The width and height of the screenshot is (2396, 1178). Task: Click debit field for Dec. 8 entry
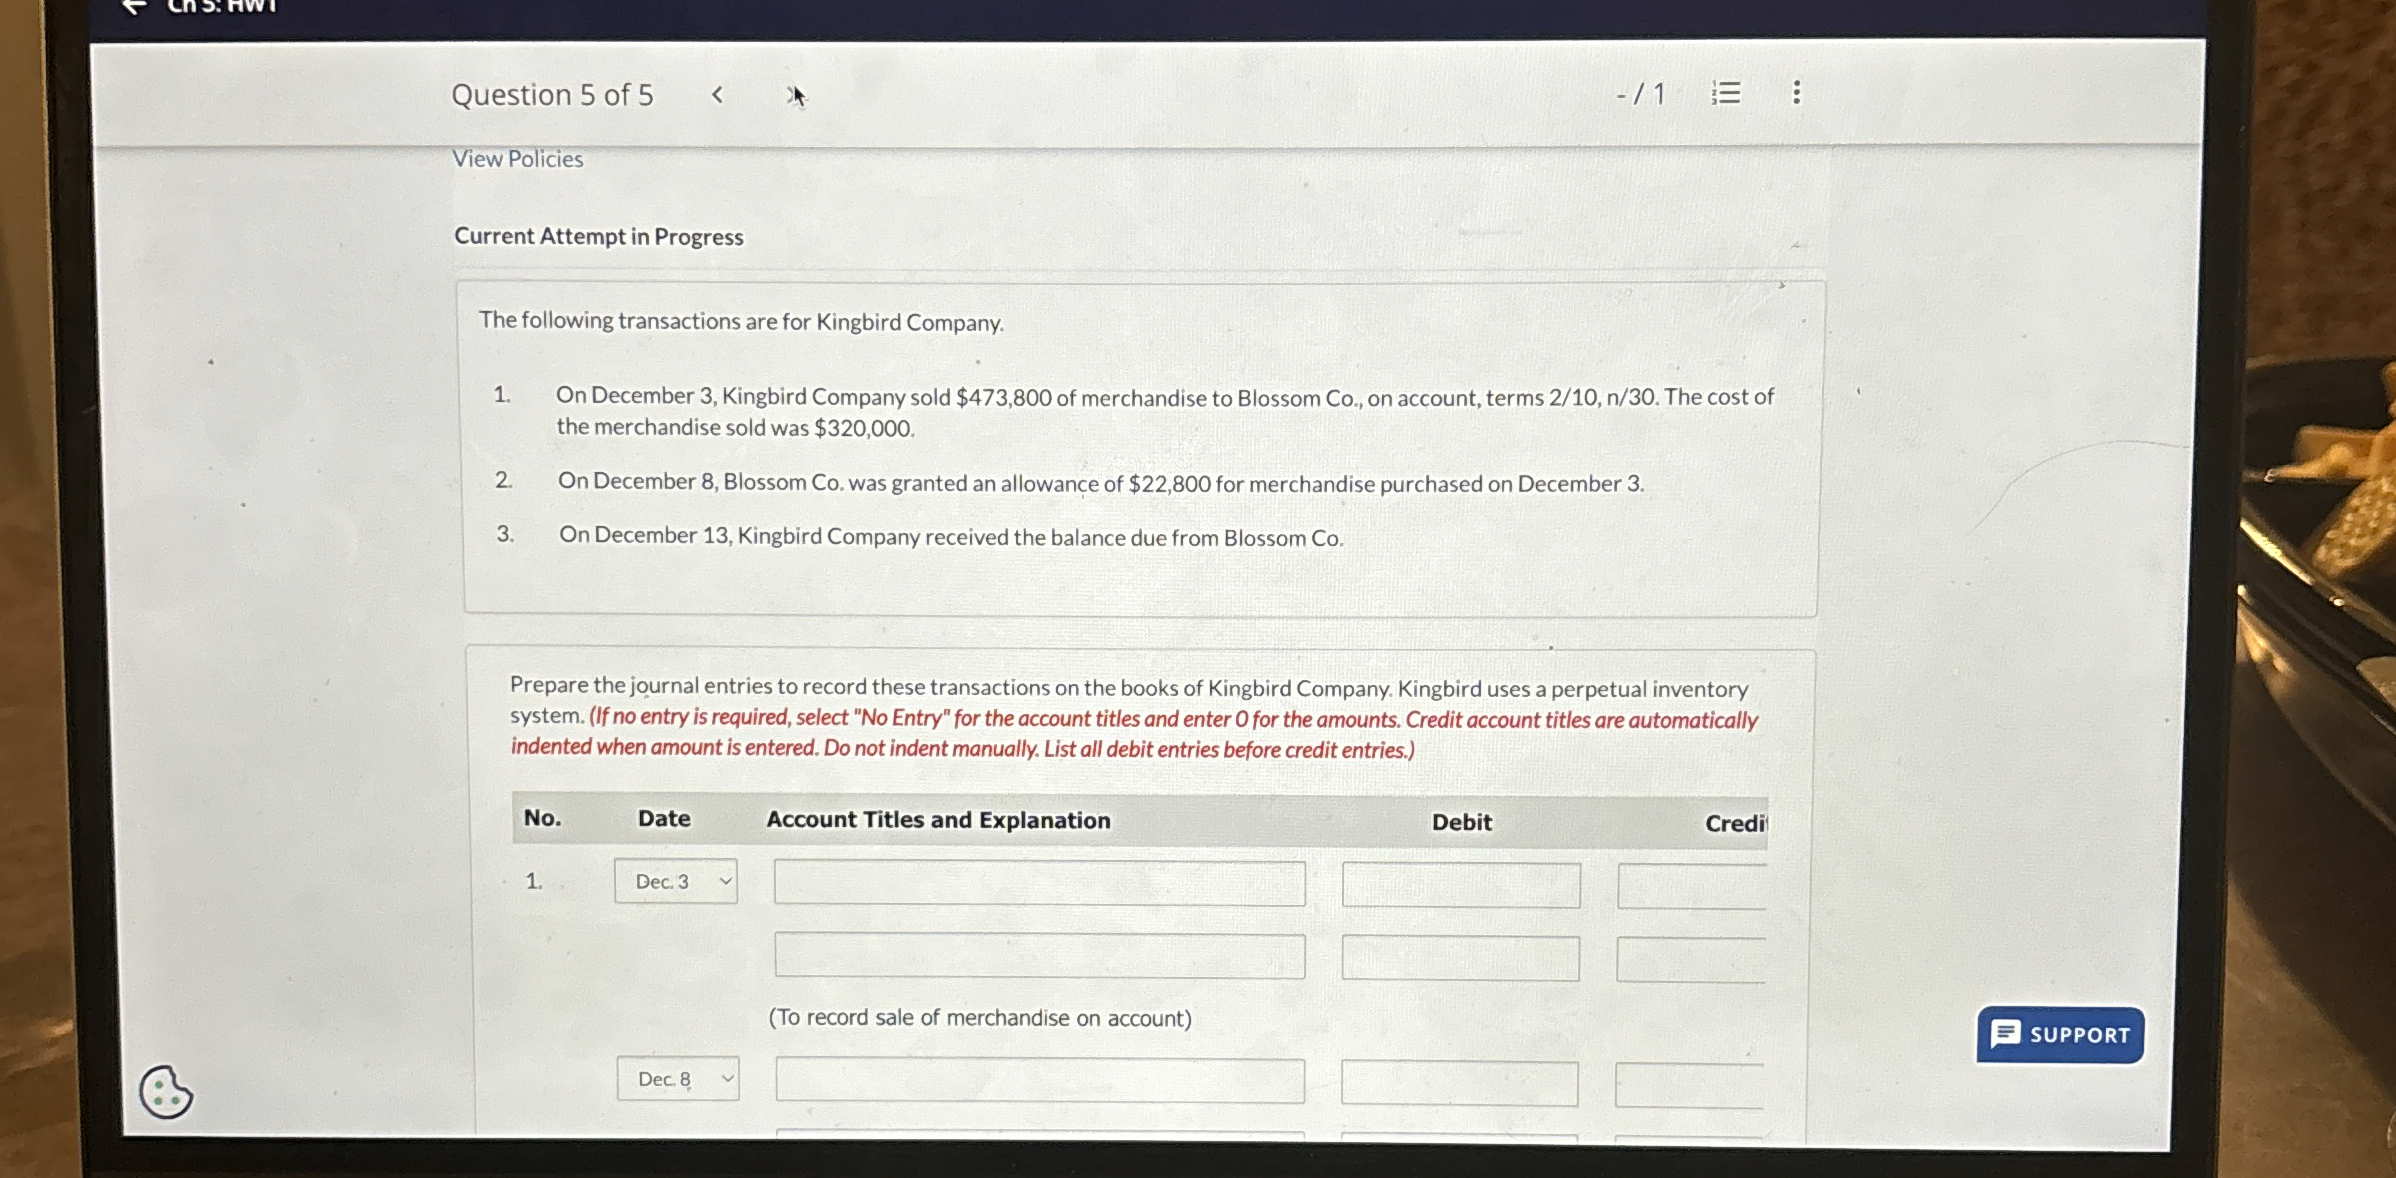point(1459,1083)
